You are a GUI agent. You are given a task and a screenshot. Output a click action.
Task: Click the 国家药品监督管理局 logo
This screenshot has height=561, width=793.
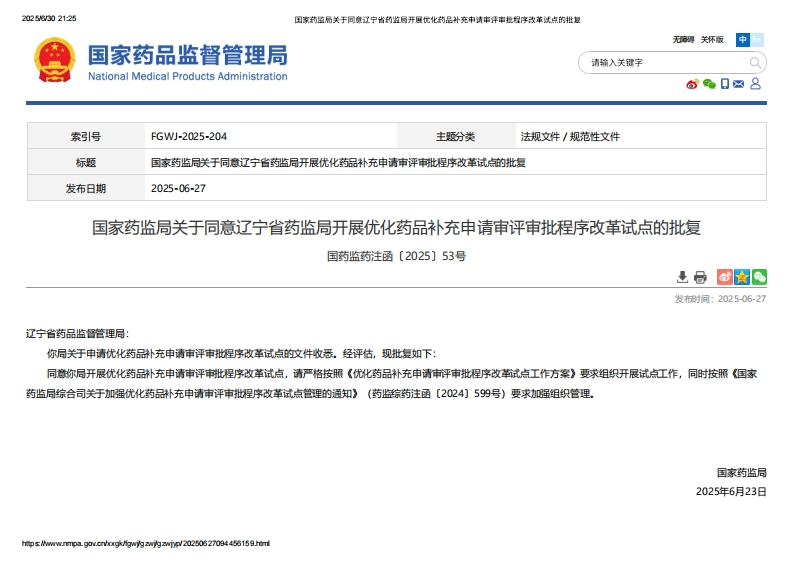160,61
